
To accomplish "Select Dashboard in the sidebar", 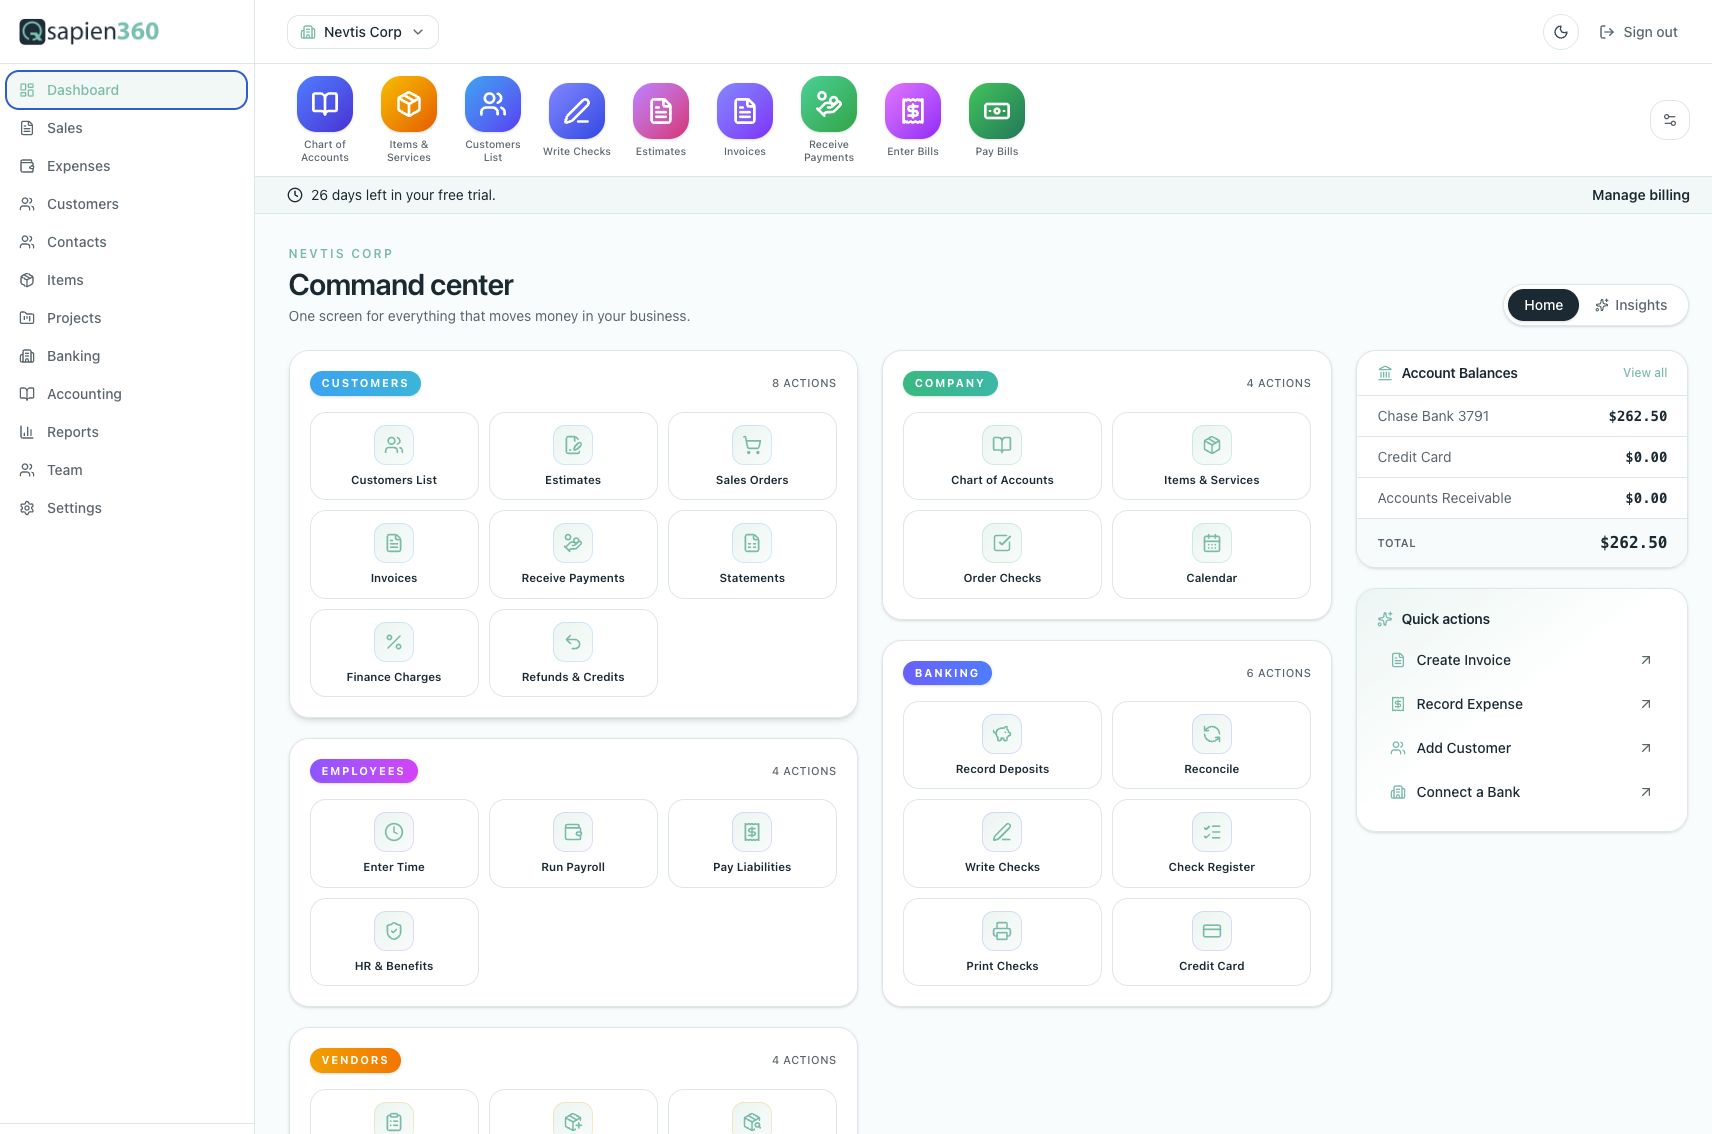I will tap(127, 90).
